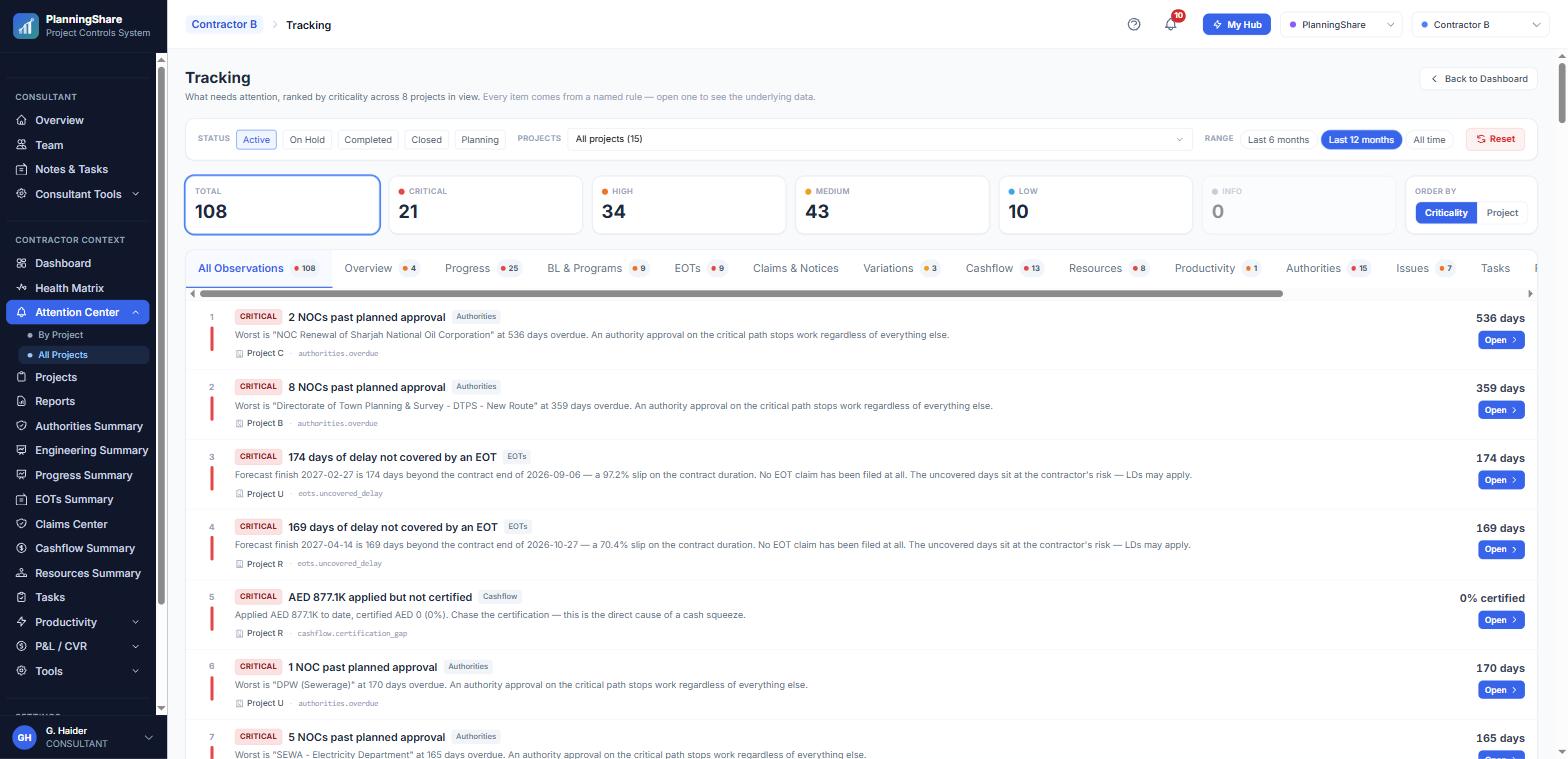Screen dimensions: 1568x759
Task: Click the Claims Center shield icon
Action: pyautogui.click(x=22, y=524)
